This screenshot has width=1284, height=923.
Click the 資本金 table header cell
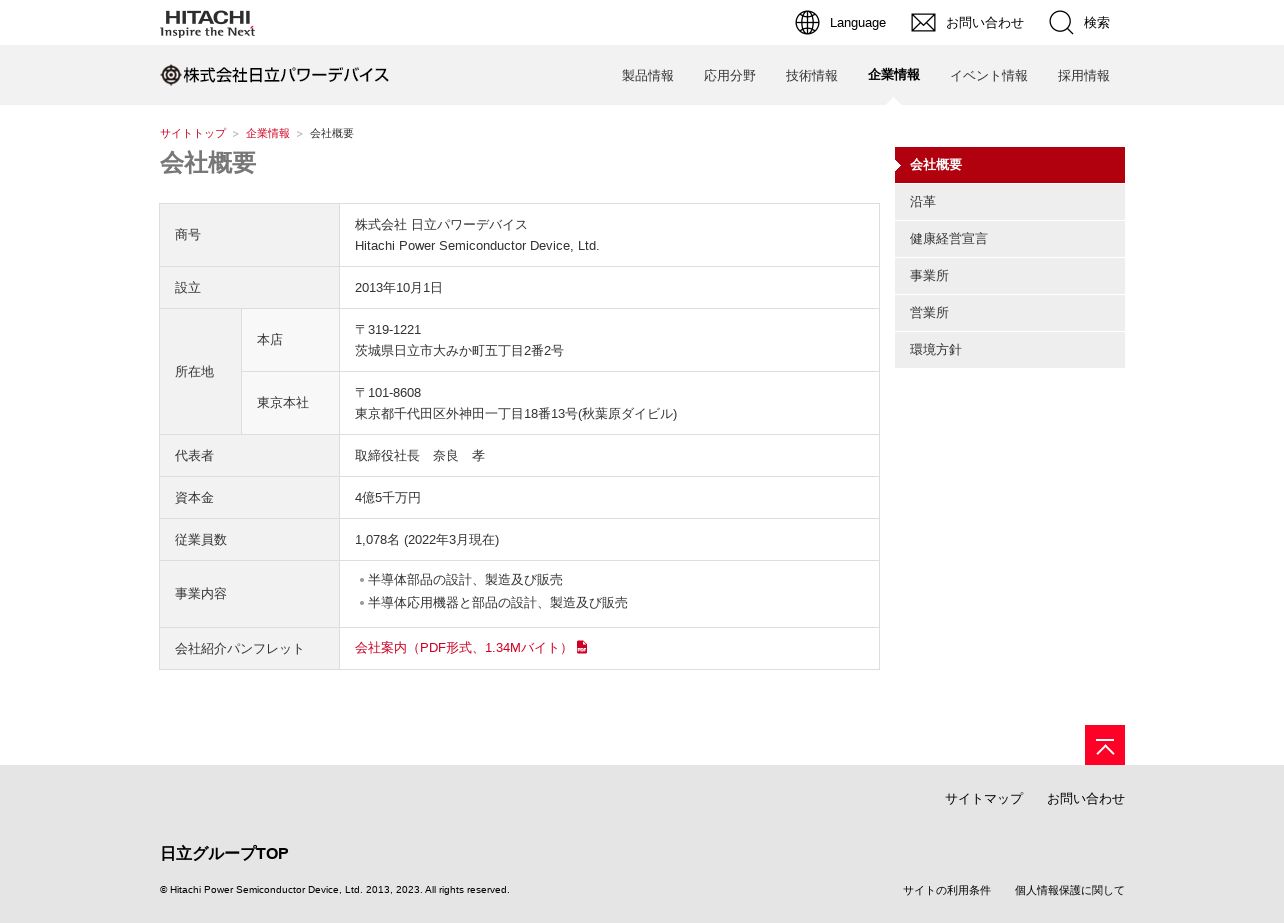250,498
